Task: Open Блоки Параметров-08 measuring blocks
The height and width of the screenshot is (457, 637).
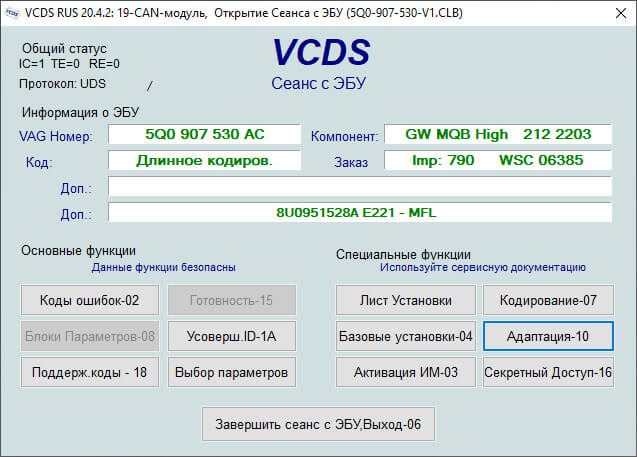Action: click(x=90, y=336)
